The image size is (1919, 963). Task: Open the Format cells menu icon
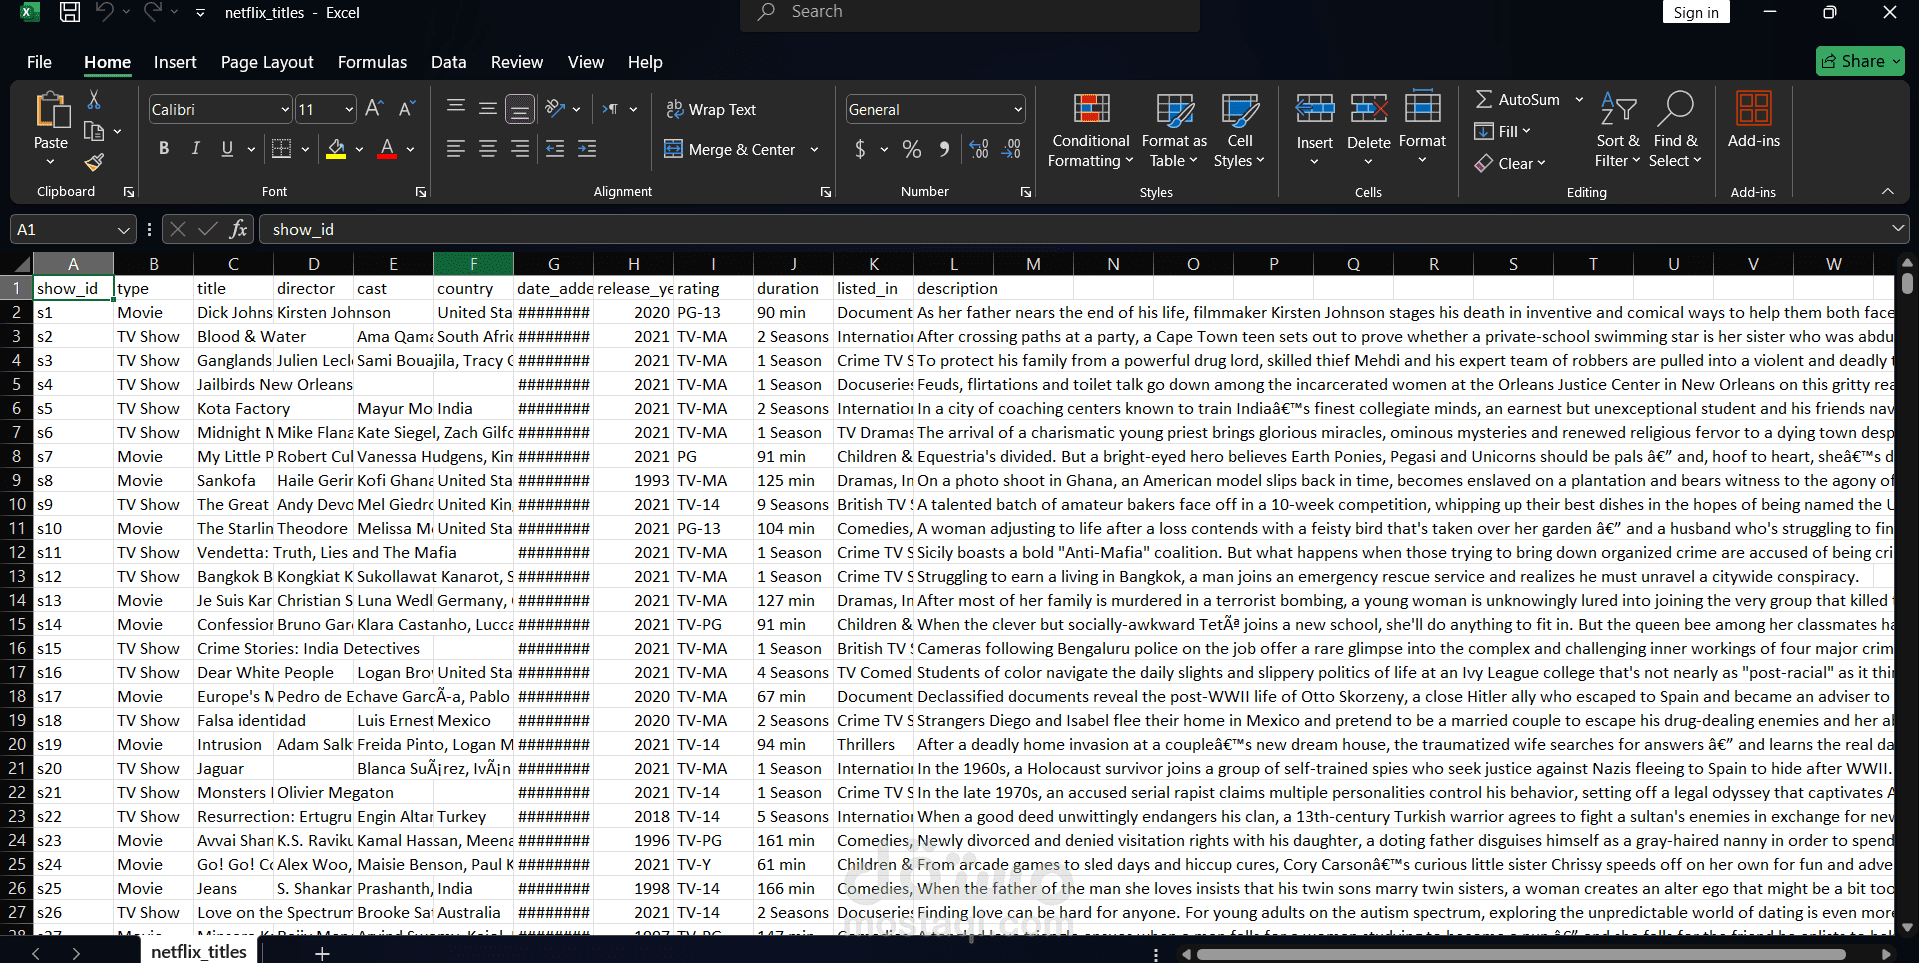pos(1422,107)
